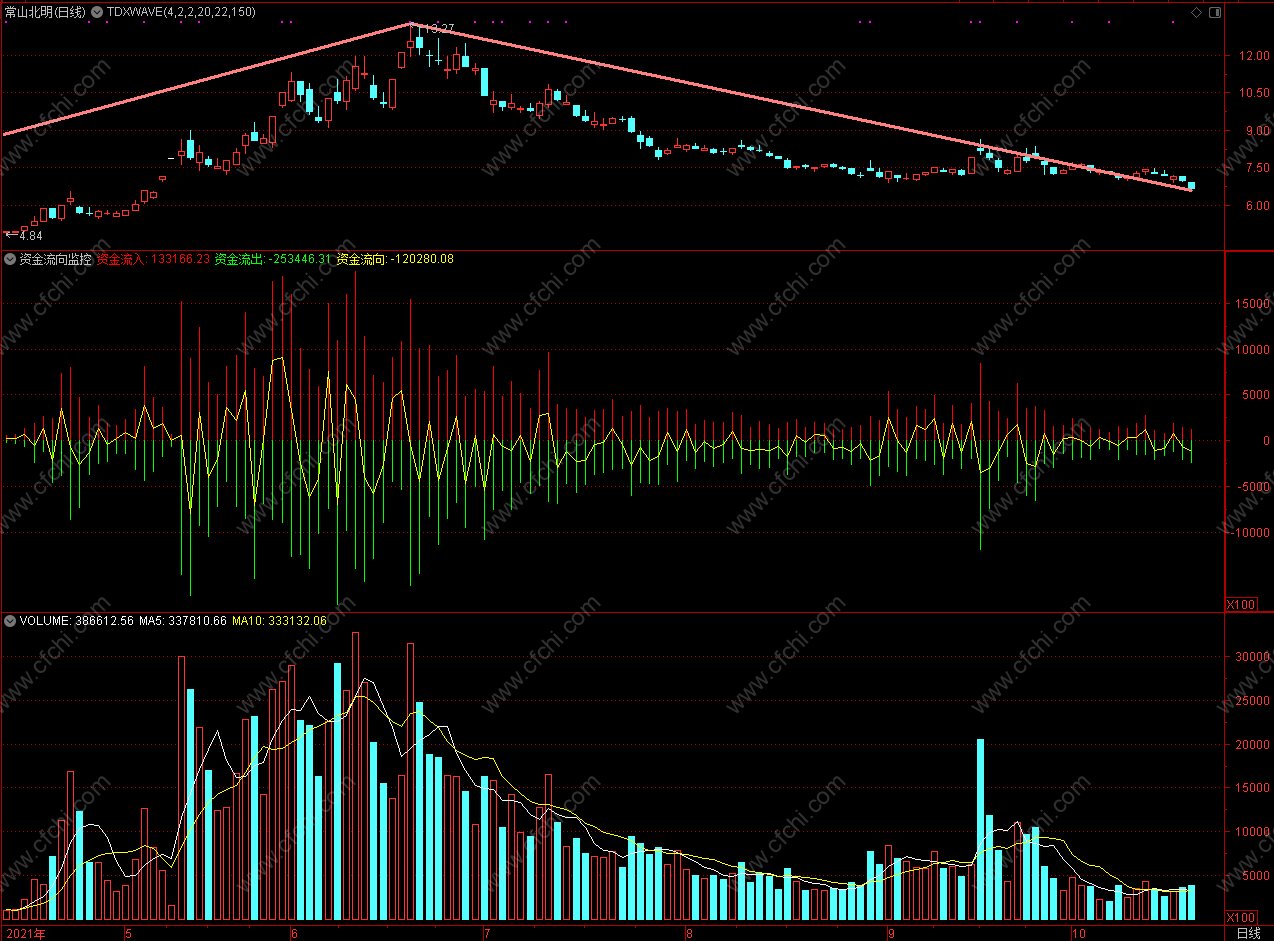Click the TDXWAVE(4,2,2,20,22,150) indicator label

(x=181, y=12)
